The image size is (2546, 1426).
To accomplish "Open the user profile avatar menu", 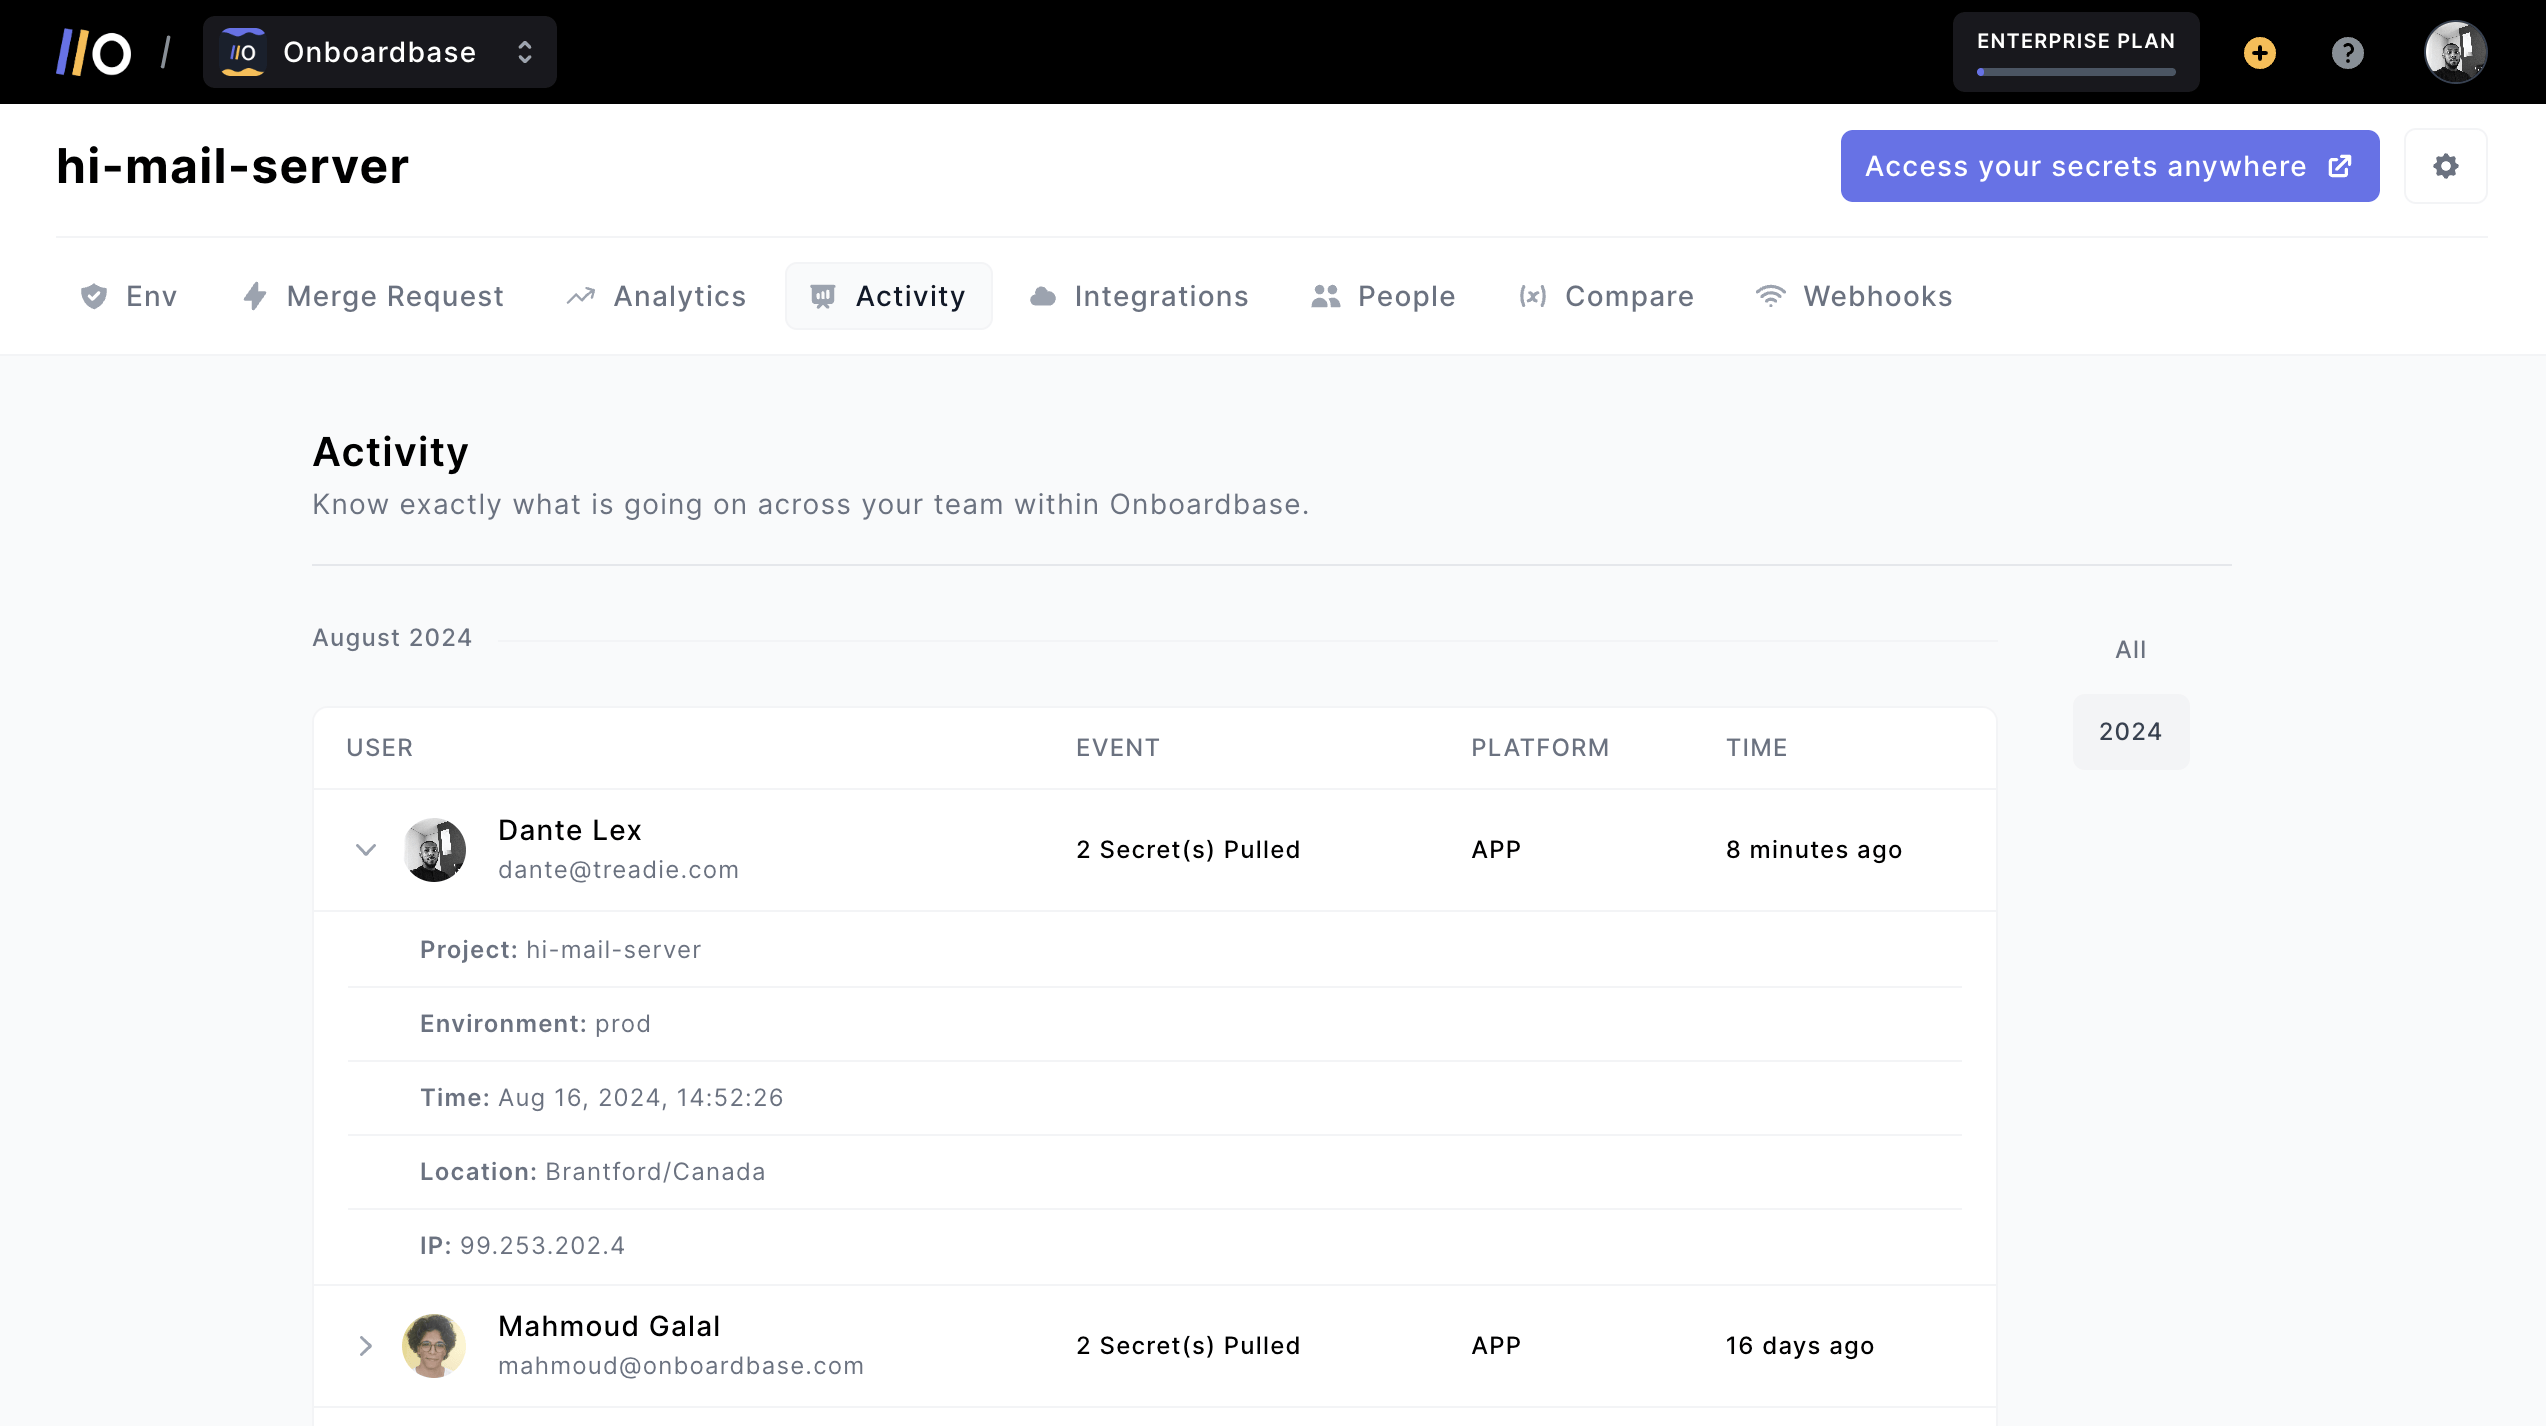I will pyautogui.click(x=2456, y=52).
